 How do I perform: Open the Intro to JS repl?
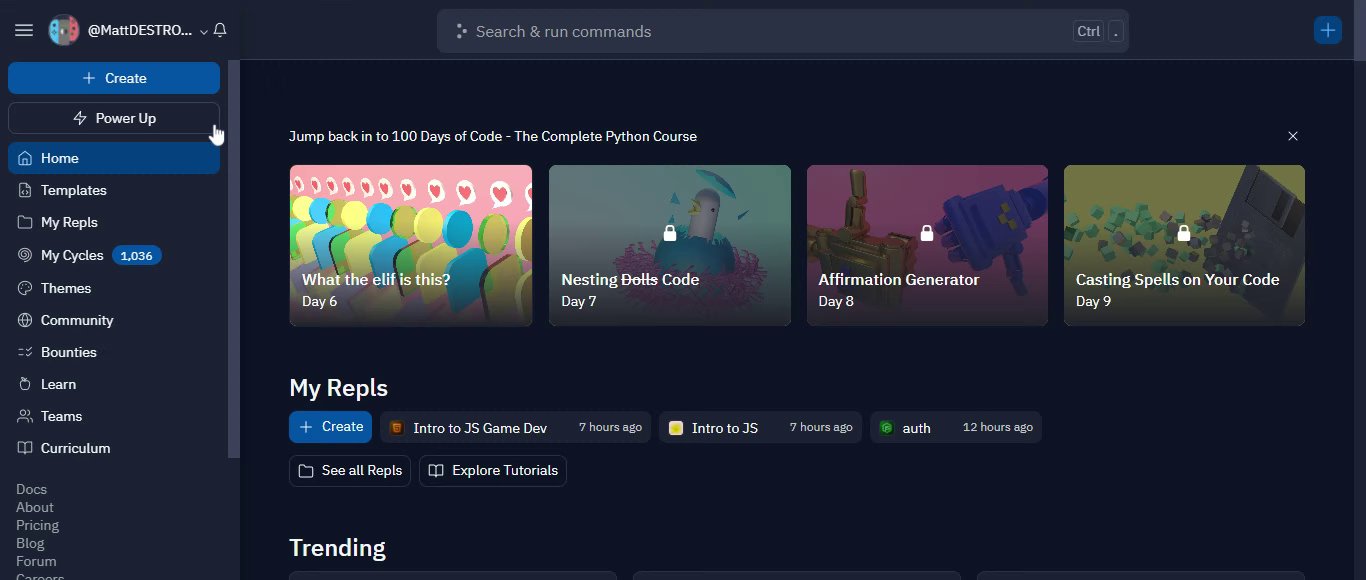(760, 427)
